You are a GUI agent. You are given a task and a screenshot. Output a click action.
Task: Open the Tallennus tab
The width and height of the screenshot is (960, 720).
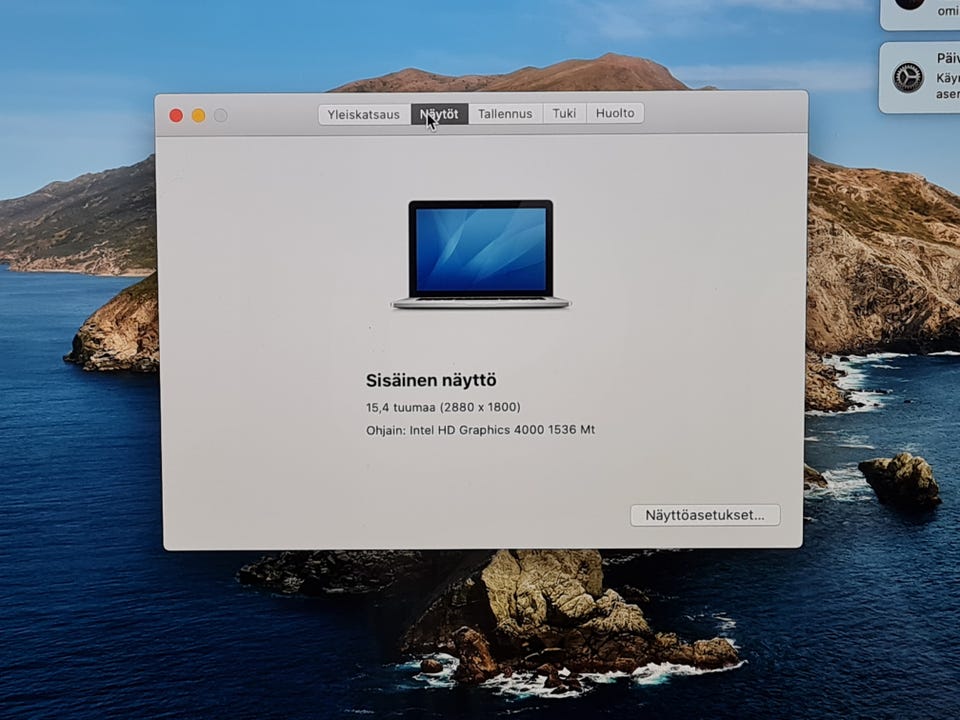pyautogui.click(x=505, y=113)
